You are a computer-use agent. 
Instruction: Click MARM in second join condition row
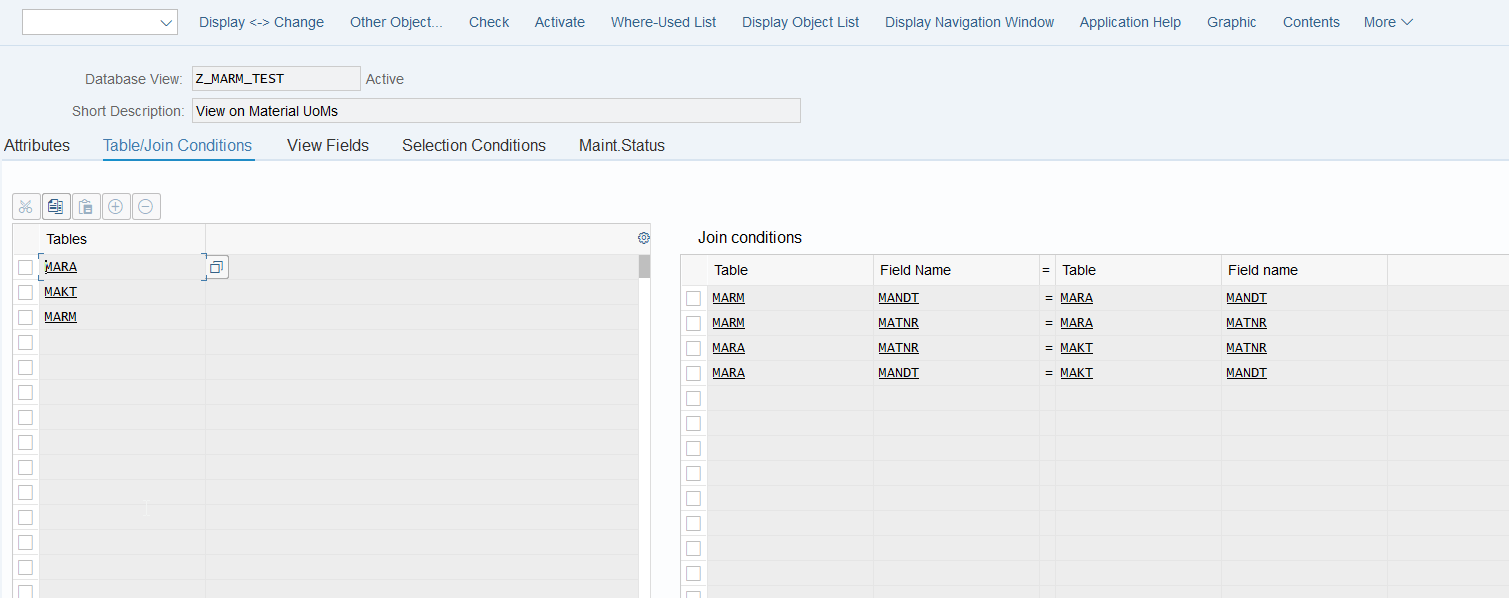(x=728, y=323)
